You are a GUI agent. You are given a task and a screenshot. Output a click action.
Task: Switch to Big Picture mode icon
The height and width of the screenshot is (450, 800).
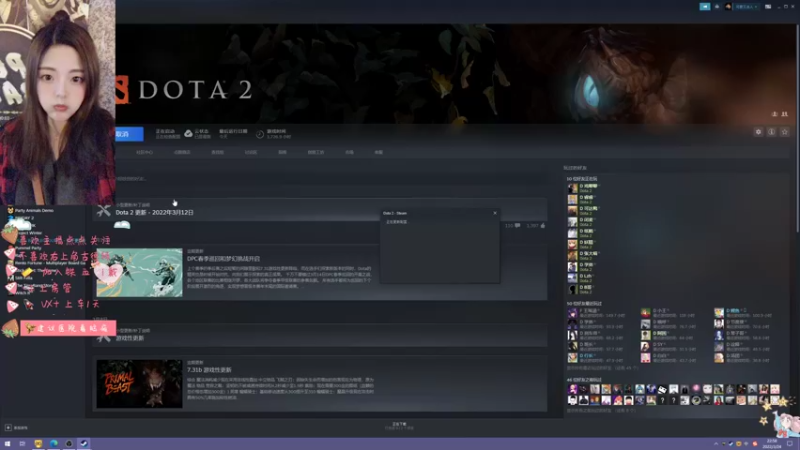(x=768, y=7)
